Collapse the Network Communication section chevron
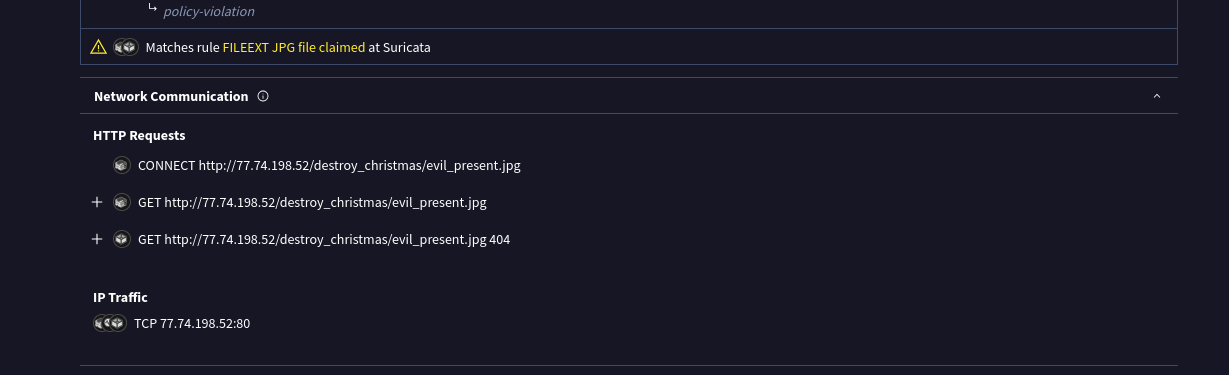The image size is (1229, 375). (1157, 97)
